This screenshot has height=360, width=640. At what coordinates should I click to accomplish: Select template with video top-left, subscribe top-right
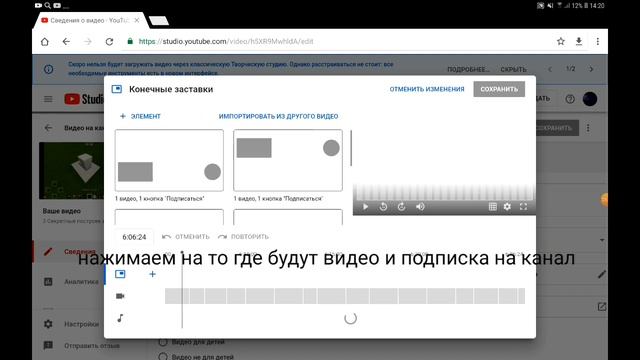pyautogui.click(x=288, y=160)
